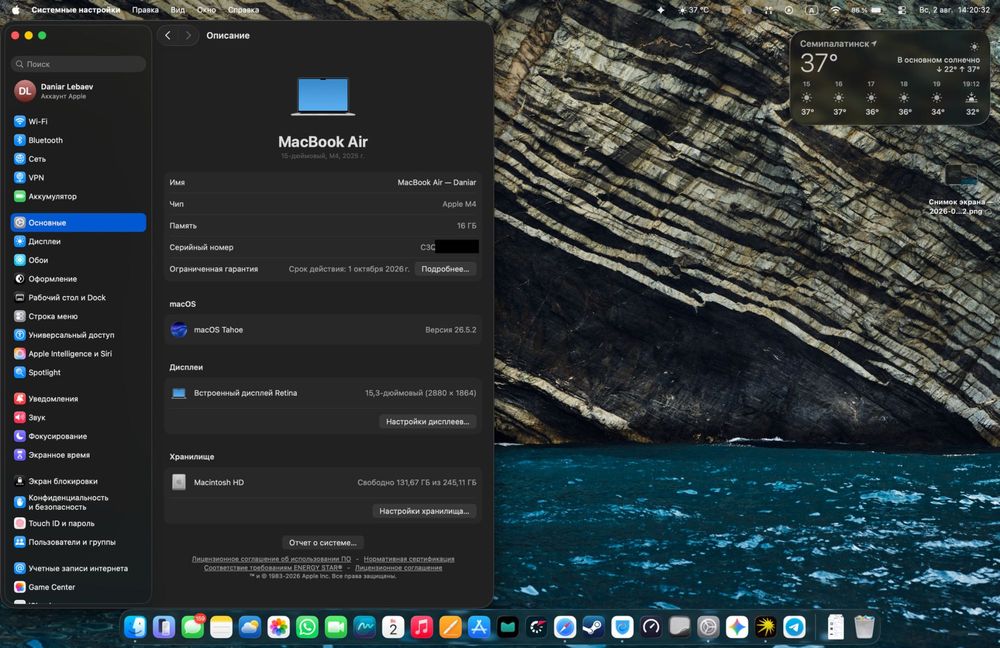
Task: Click the date and time in menu bar
Action: point(954,10)
